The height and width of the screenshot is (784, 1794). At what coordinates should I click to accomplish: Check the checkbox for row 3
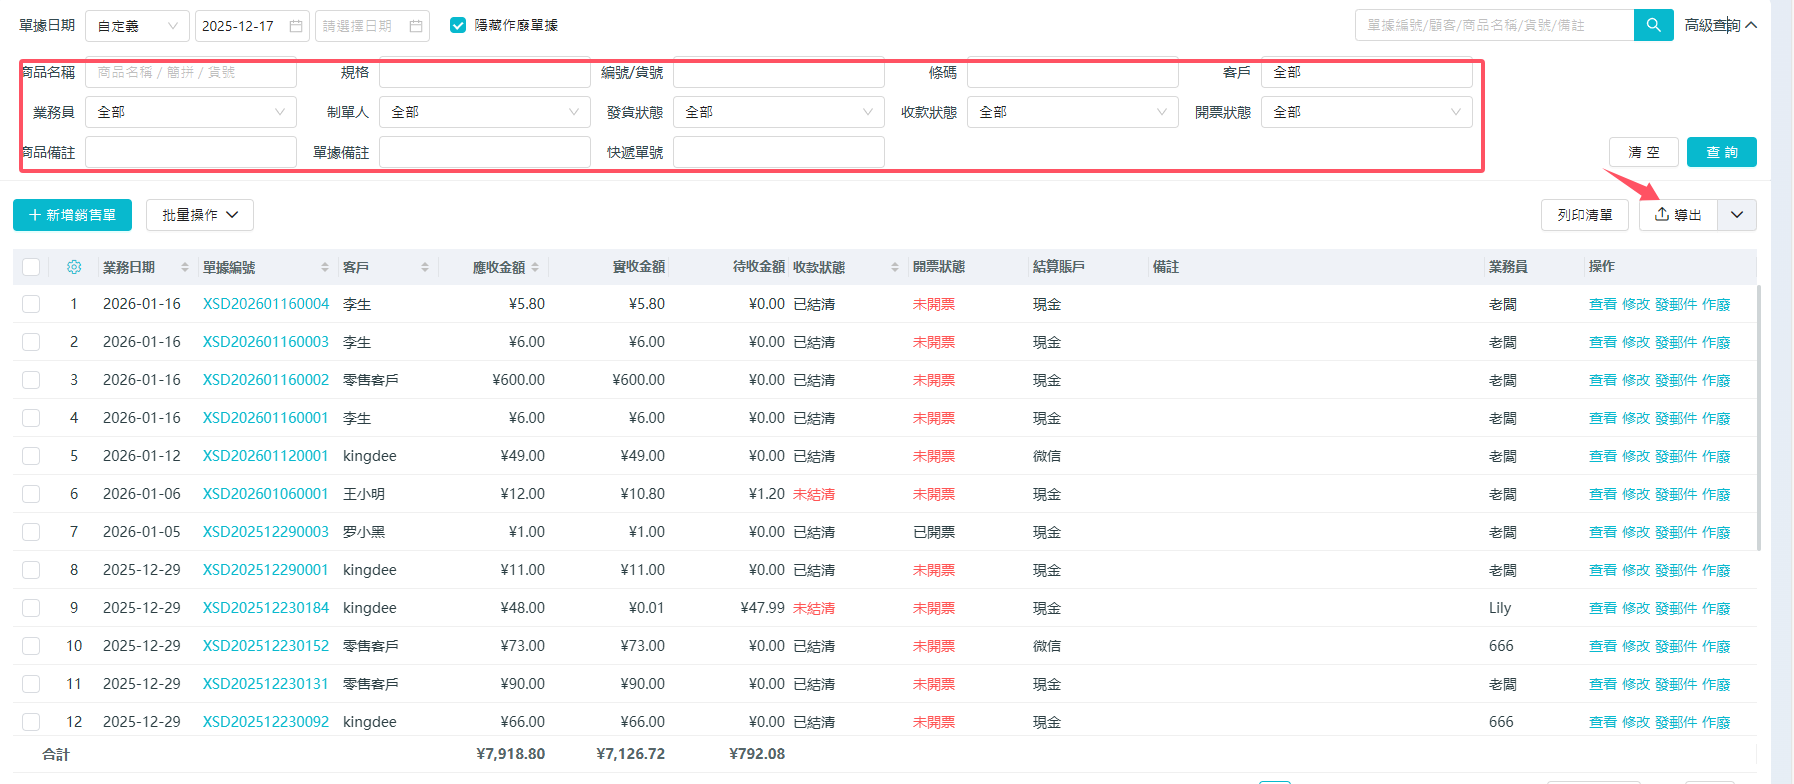[31, 380]
